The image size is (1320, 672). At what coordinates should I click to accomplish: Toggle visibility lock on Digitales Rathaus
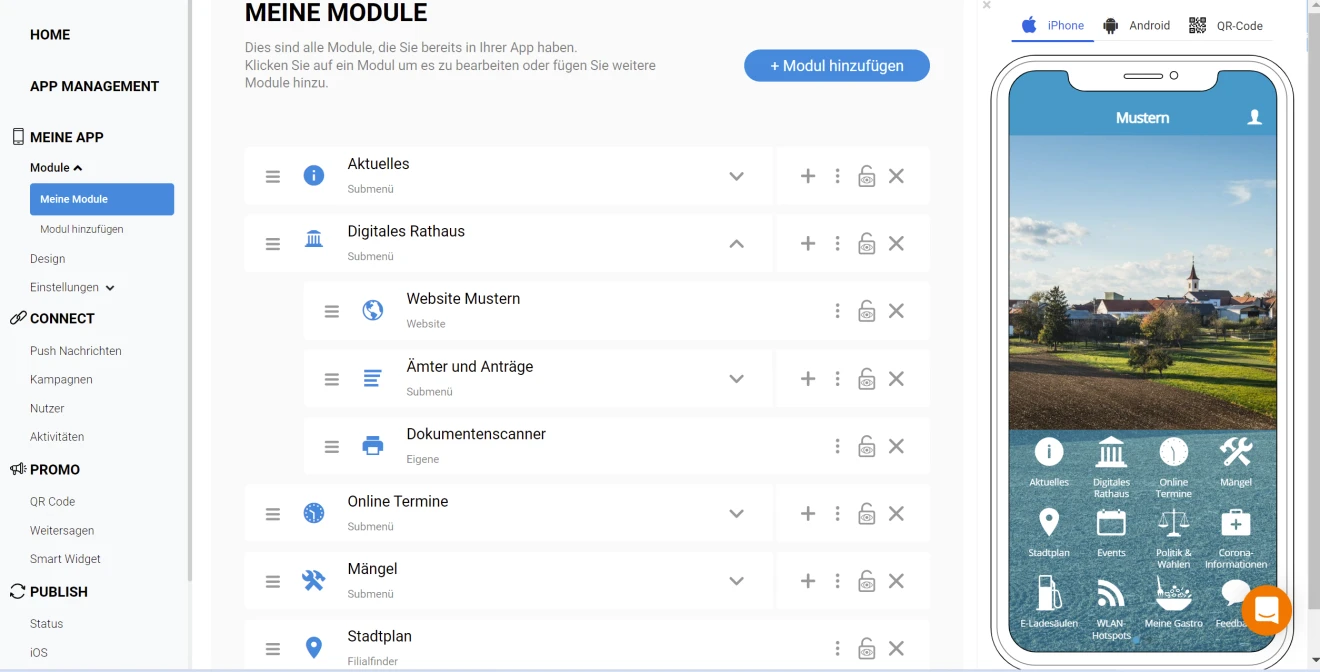coord(867,244)
